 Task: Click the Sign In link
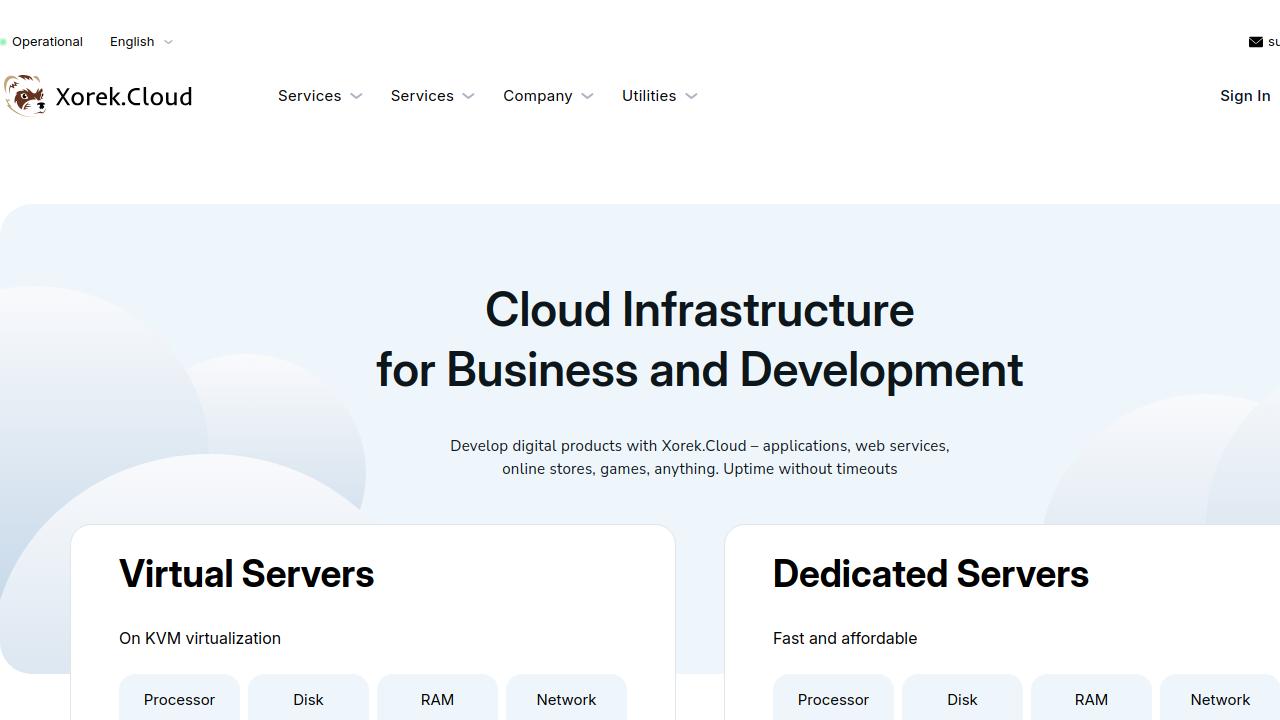pos(1245,96)
